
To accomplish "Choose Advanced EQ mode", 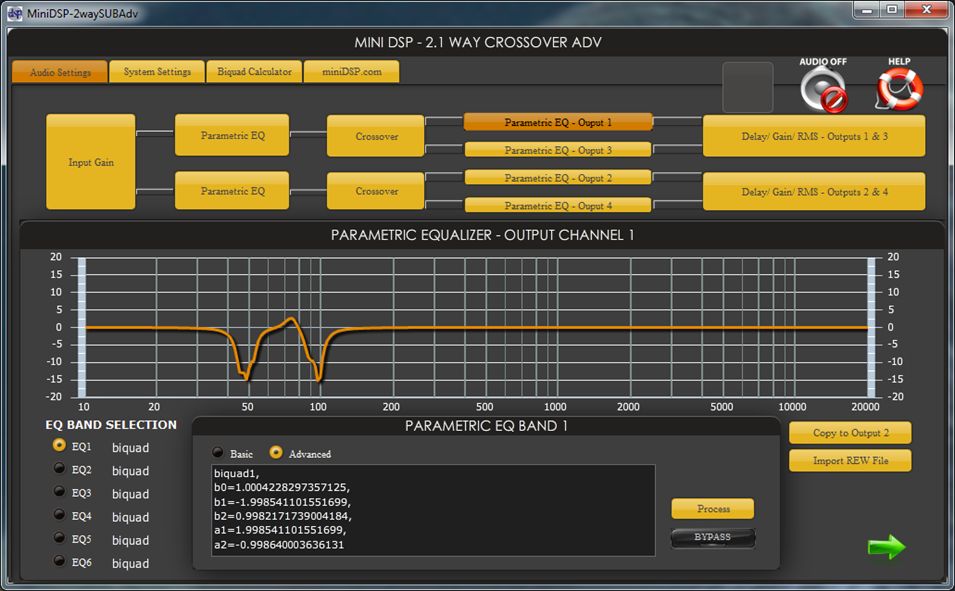I will [x=276, y=452].
